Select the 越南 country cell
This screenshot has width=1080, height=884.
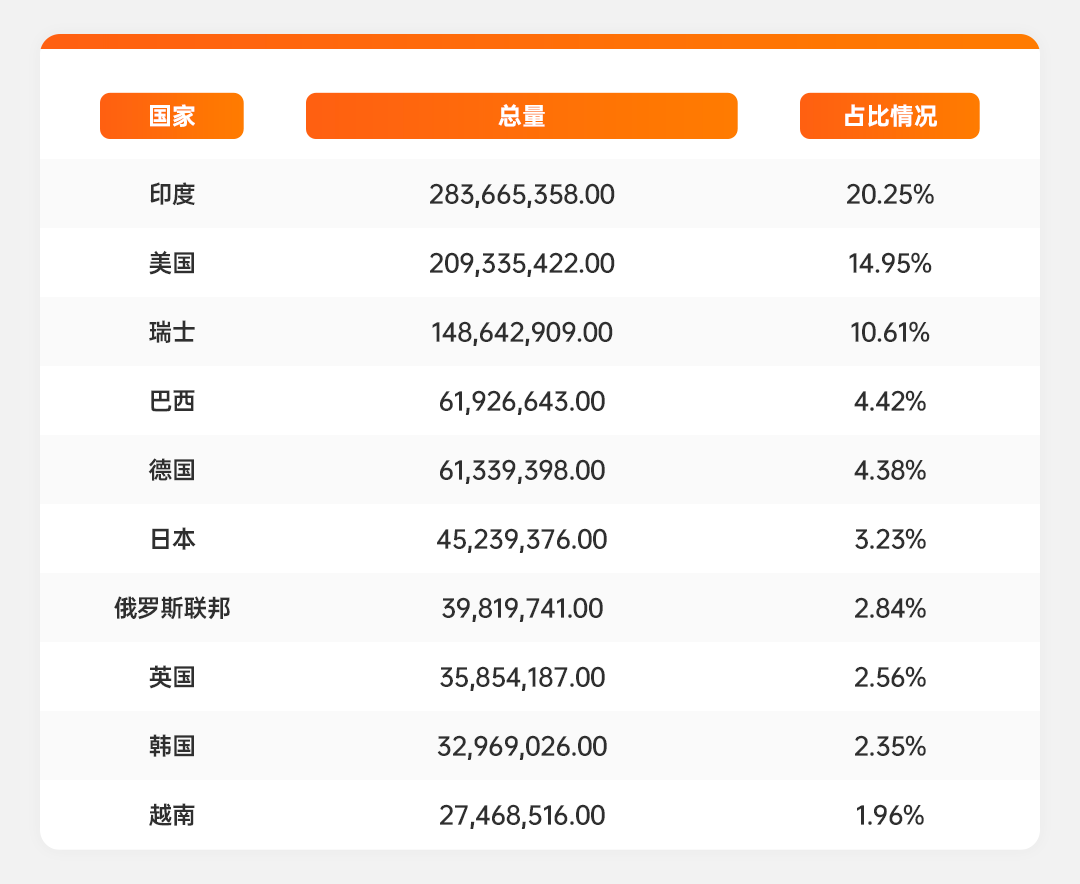(x=171, y=815)
